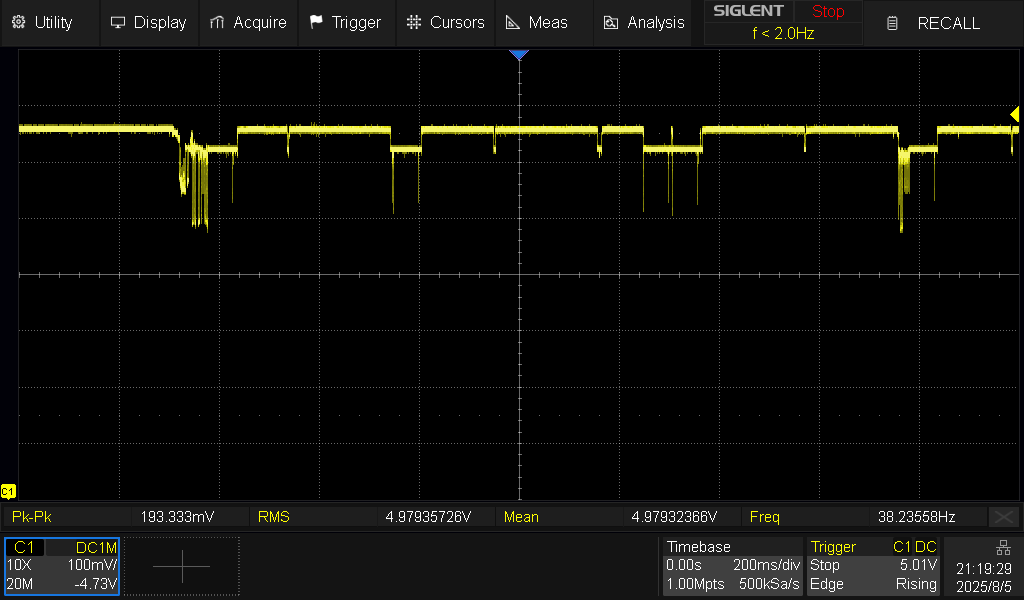This screenshot has height=600, width=1024.
Task: Expand the Timebase settings box
Action: [732, 566]
